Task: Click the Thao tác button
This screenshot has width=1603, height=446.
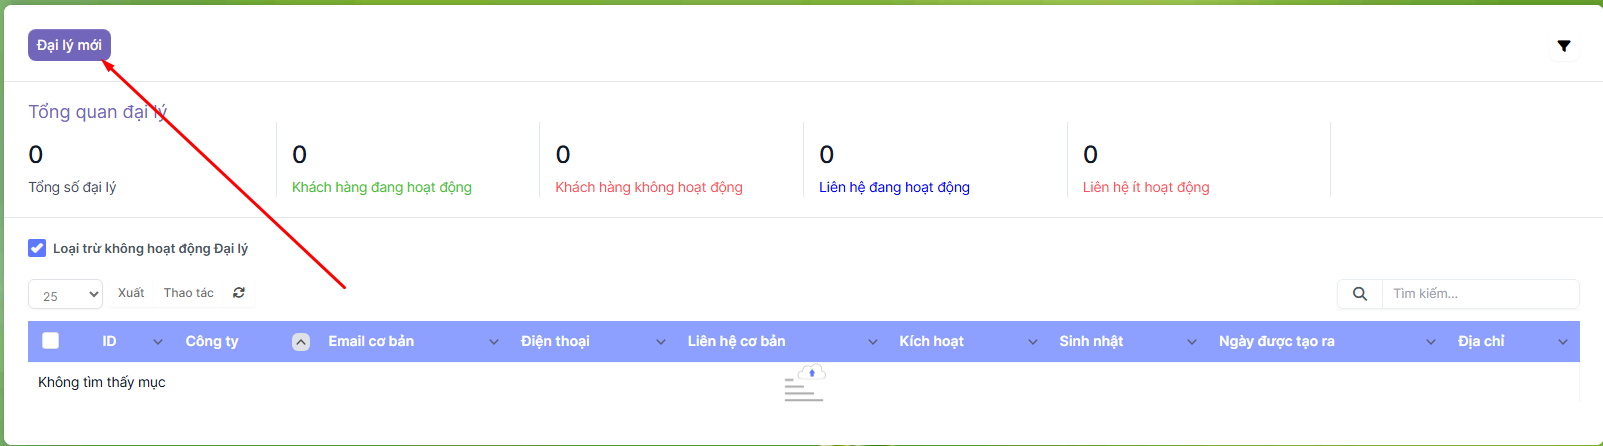Action: tap(189, 293)
